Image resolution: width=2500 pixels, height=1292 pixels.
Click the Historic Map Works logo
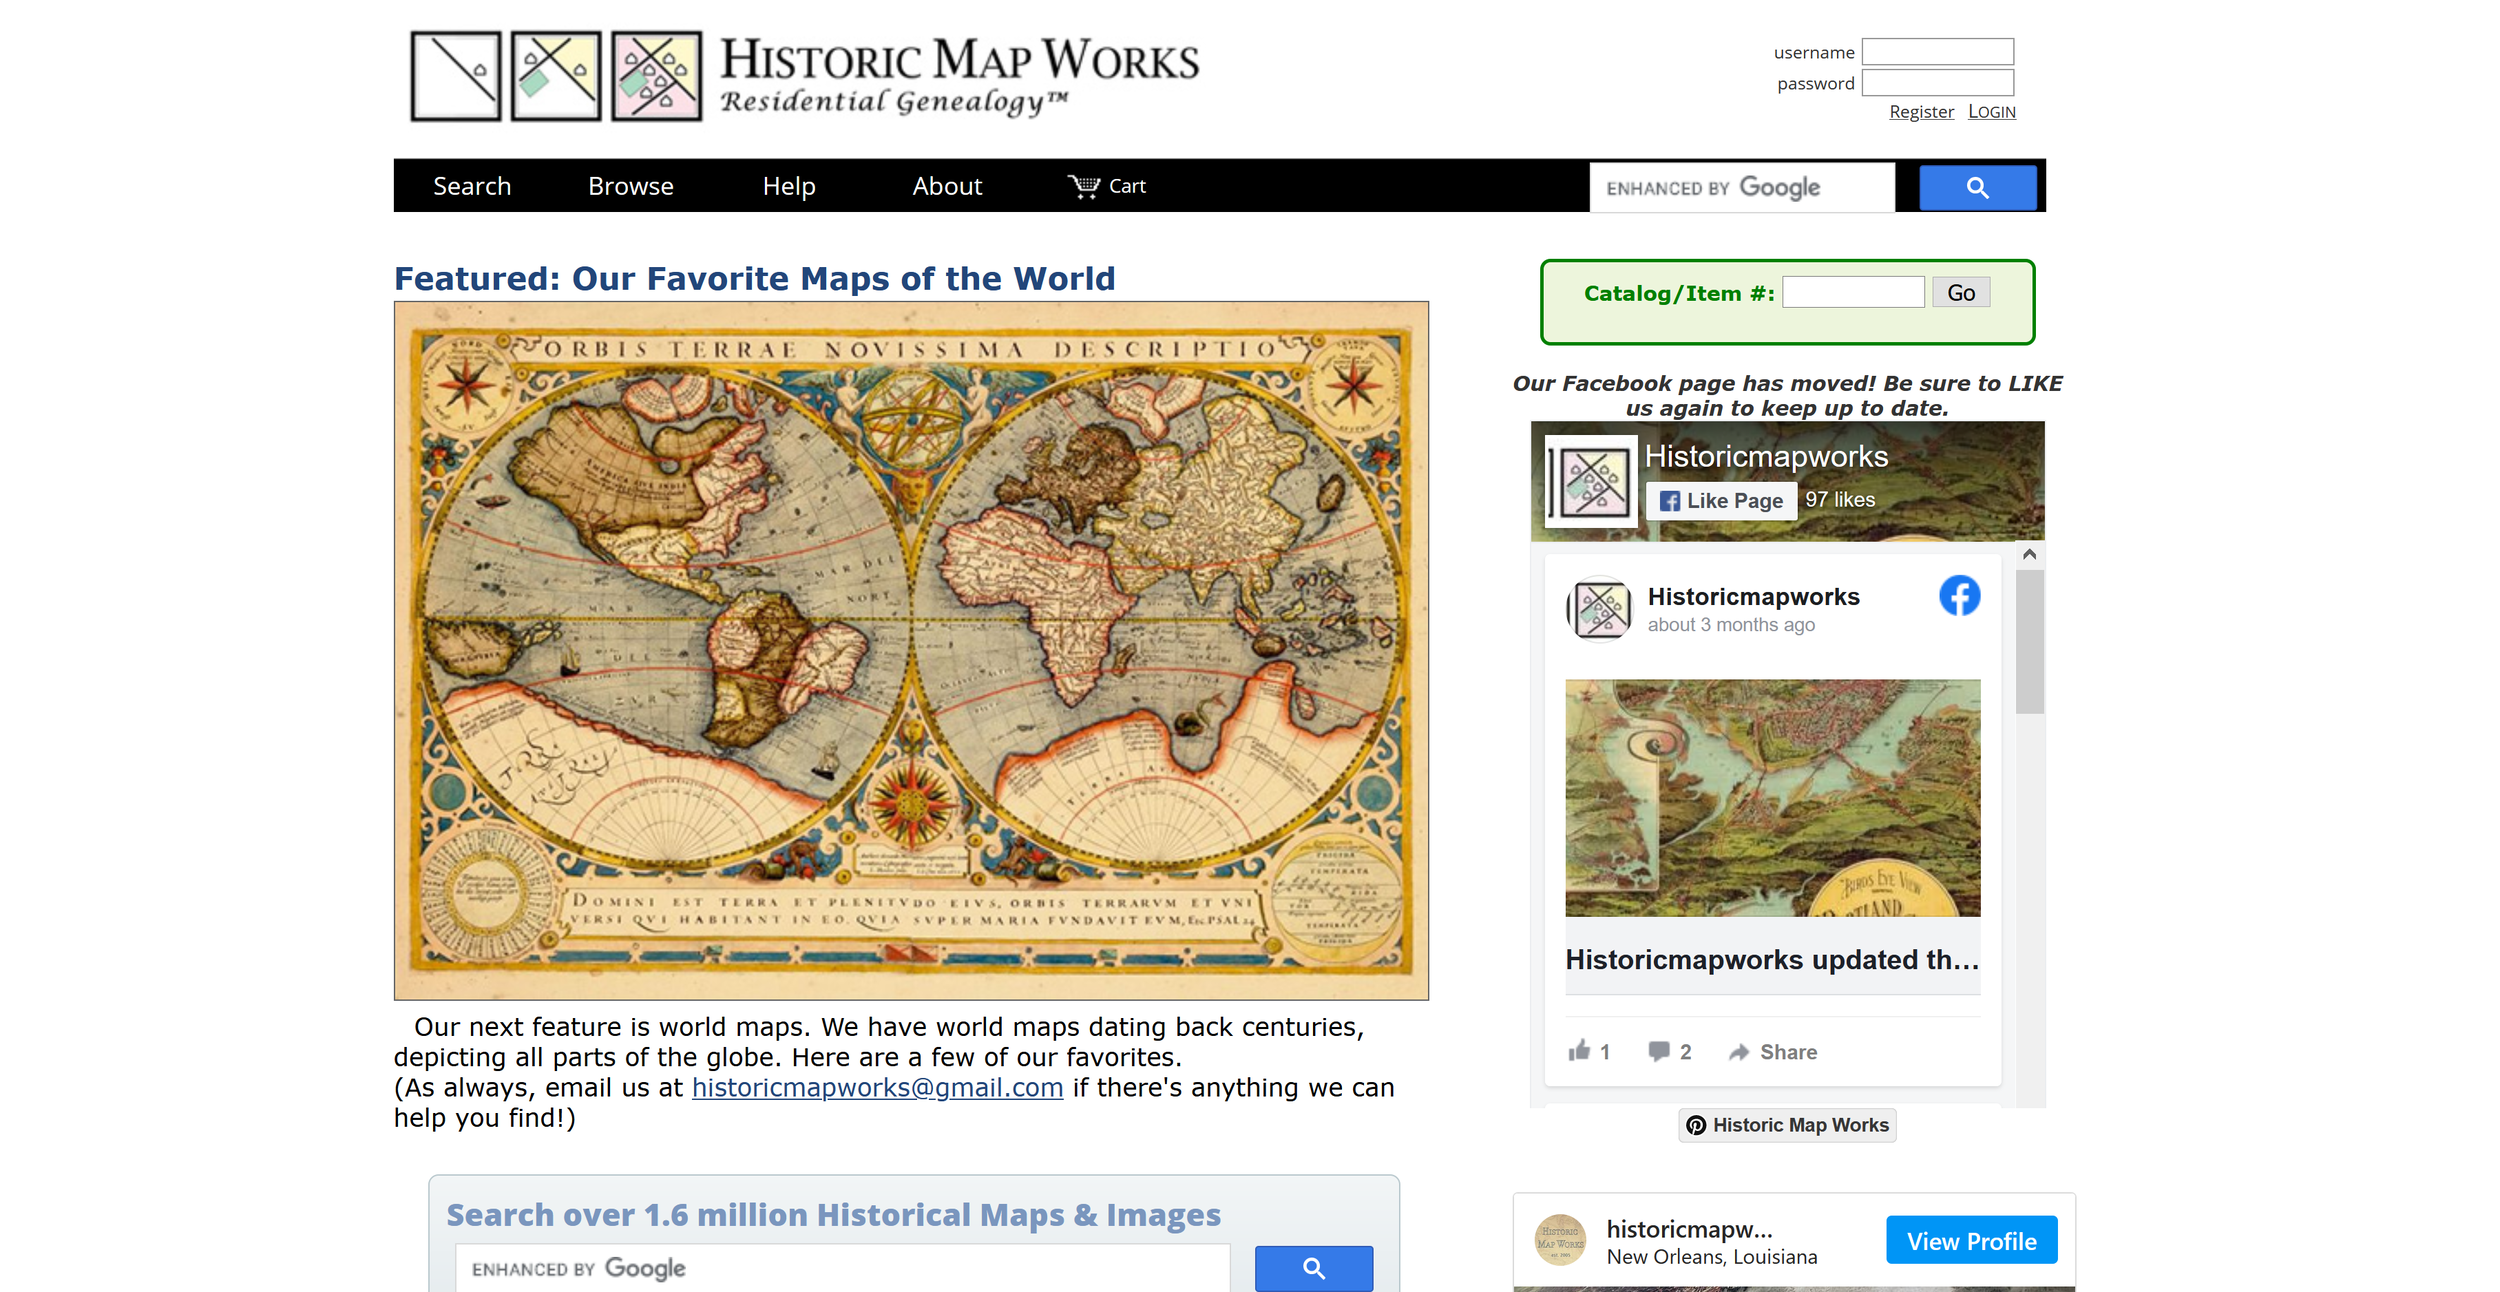(805, 76)
